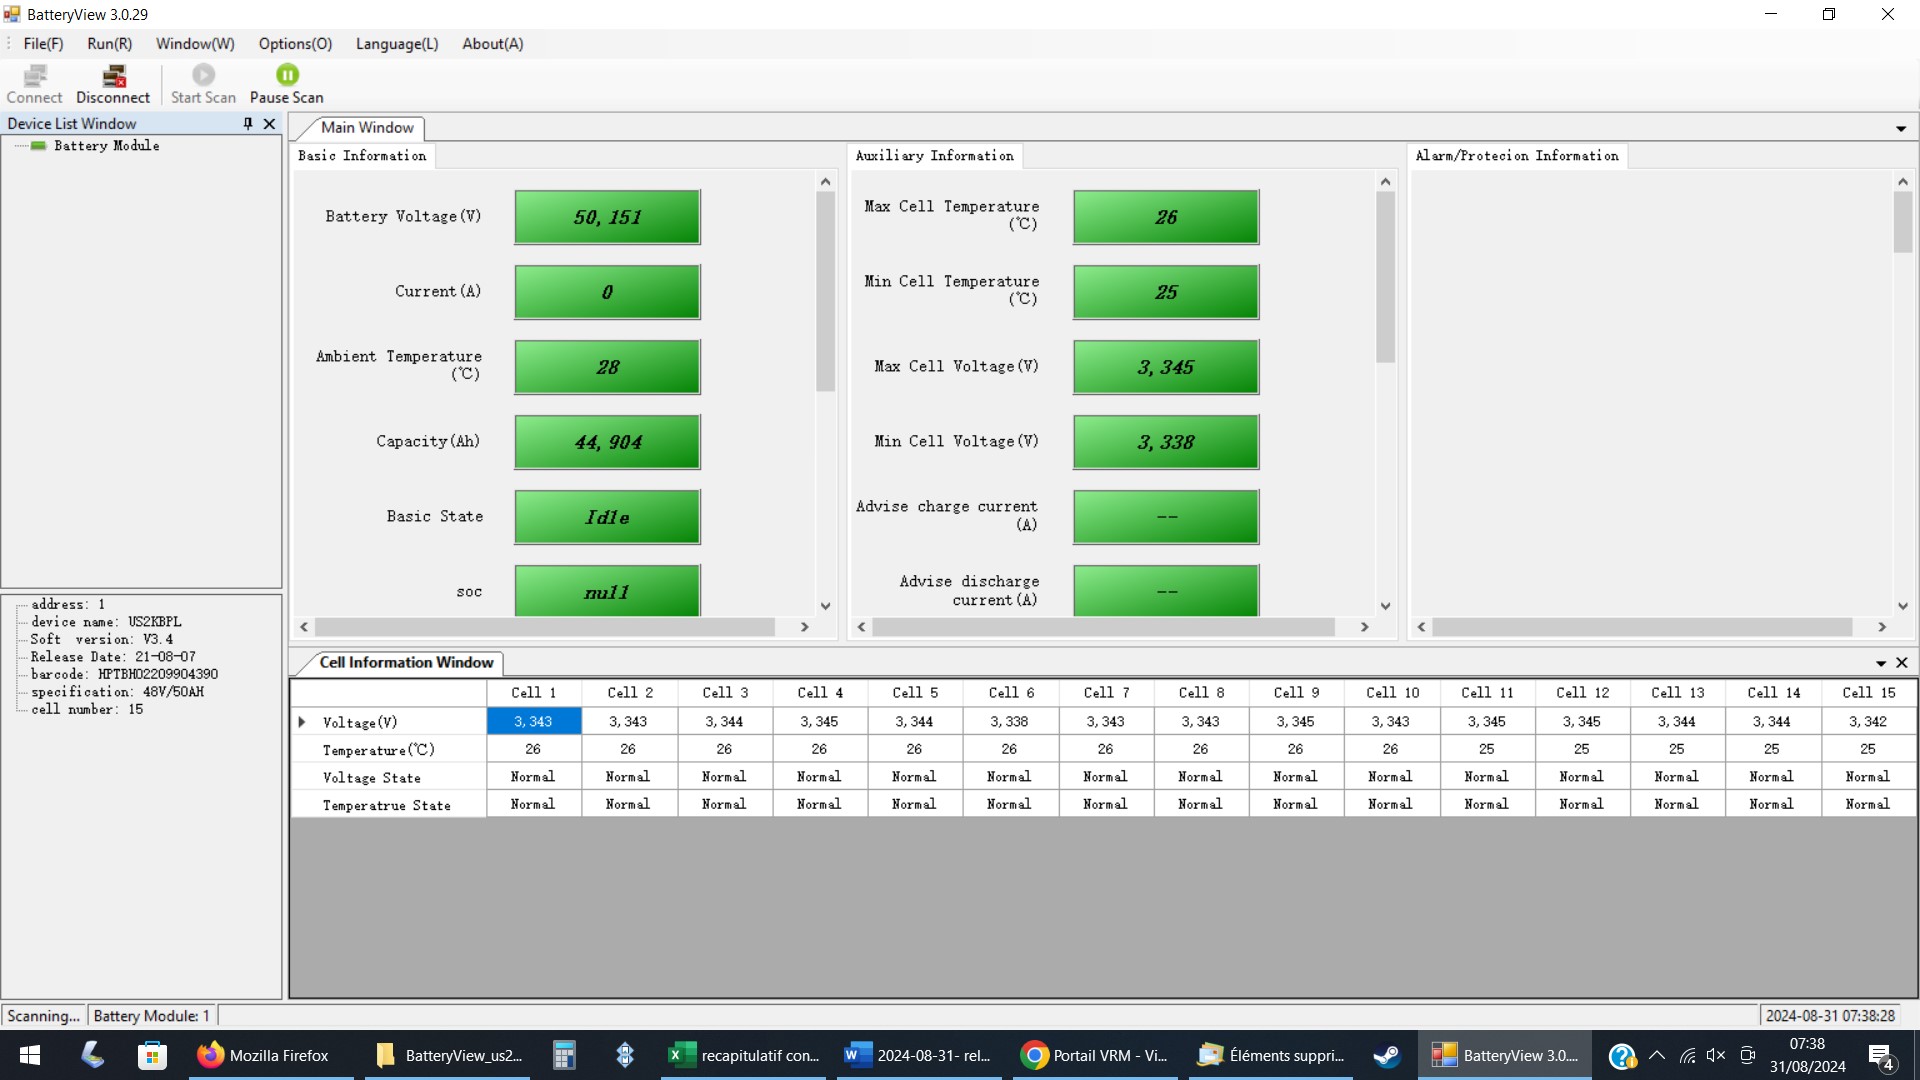Screen dimensions: 1920x1080
Task: Click the Disconnect toolbar icon
Action: pyautogui.click(x=114, y=76)
